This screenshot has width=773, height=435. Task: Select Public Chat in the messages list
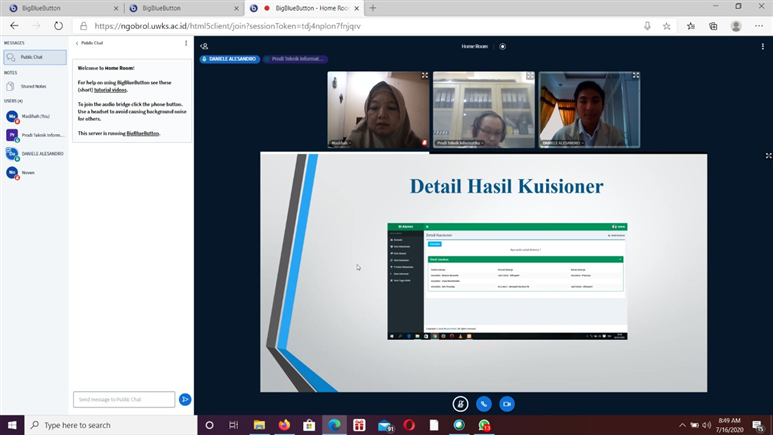click(35, 57)
